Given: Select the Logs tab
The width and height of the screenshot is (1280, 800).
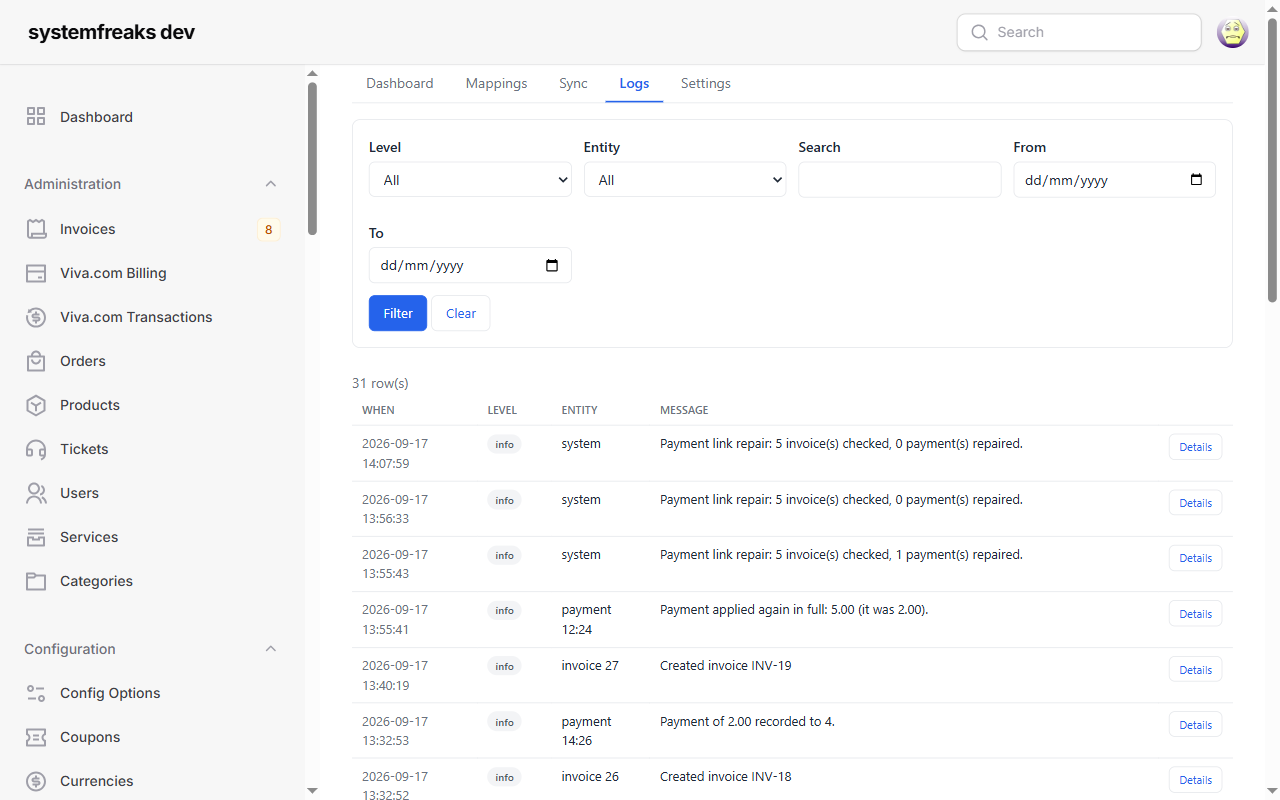Looking at the screenshot, I should click(634, 83).
